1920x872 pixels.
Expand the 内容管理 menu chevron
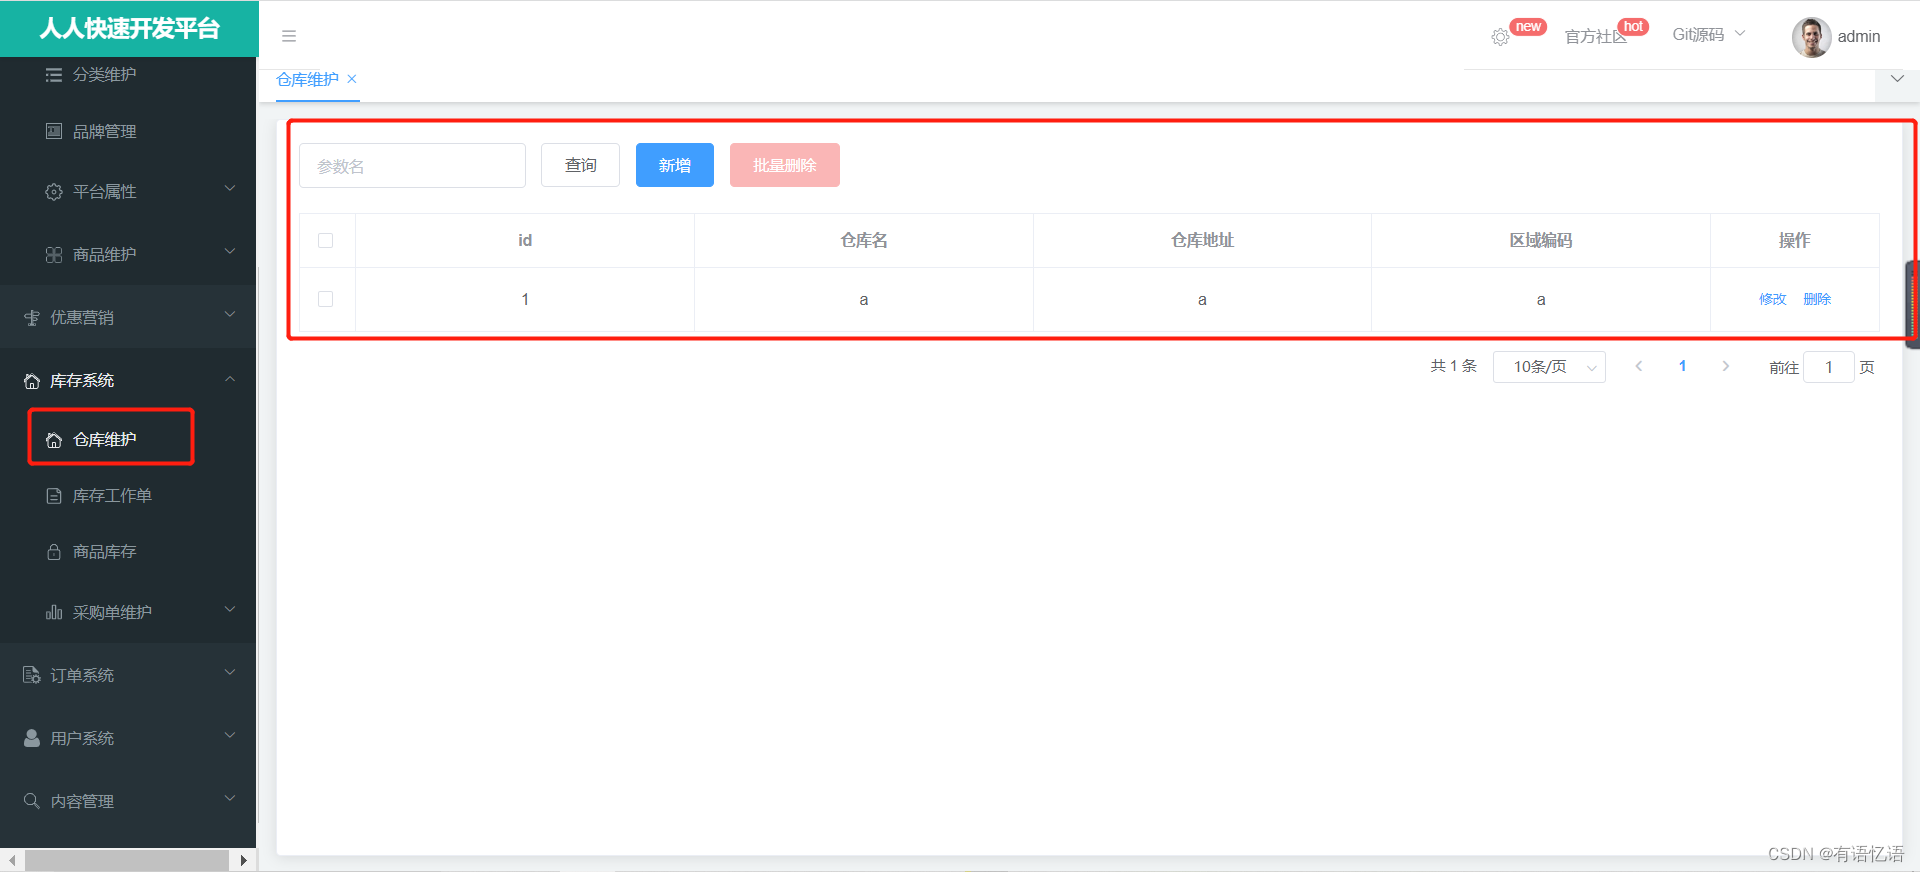click(230, 798)
